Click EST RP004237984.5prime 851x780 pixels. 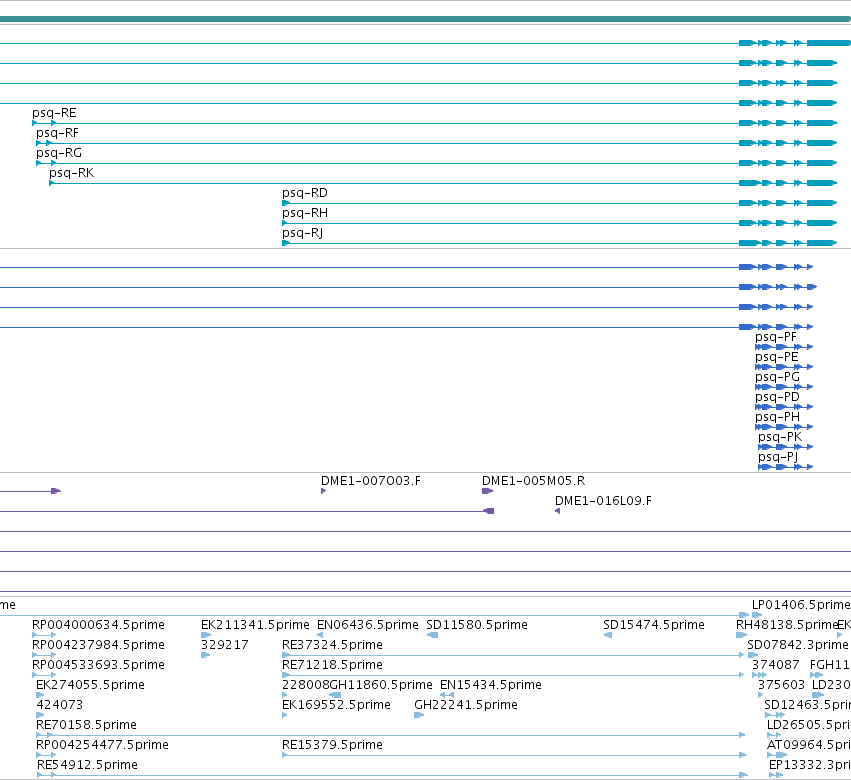98,645
